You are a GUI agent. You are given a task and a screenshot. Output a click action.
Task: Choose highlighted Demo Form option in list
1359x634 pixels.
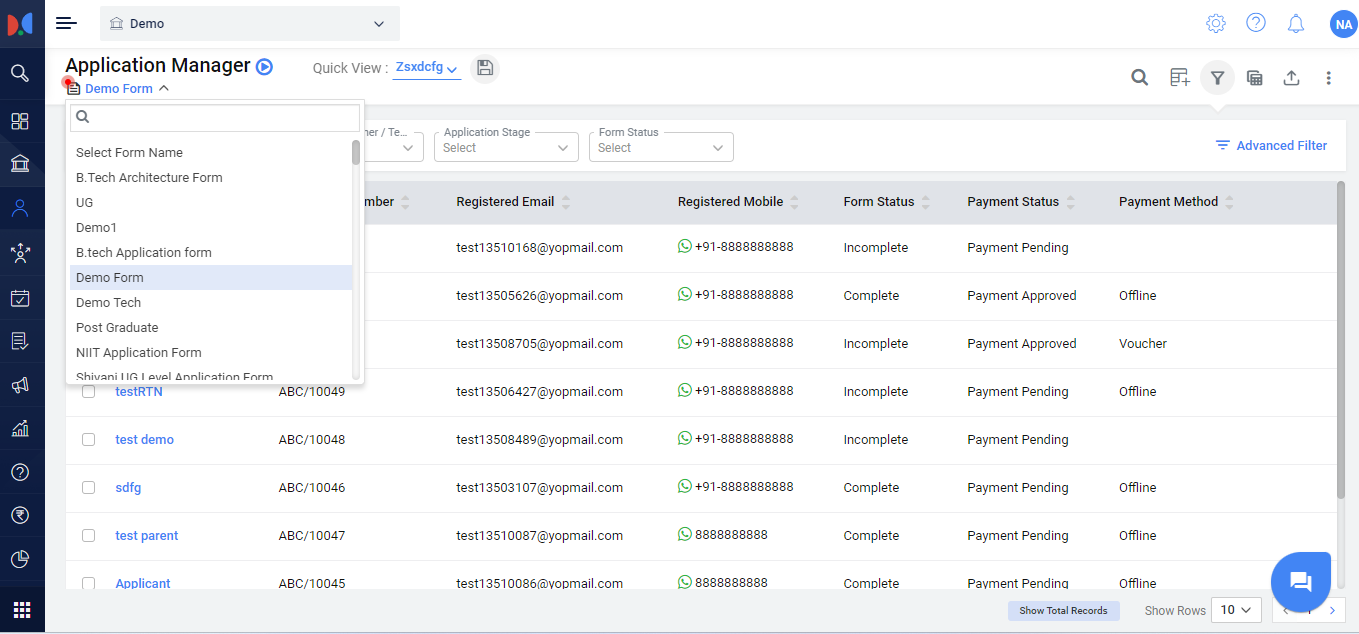211,278
